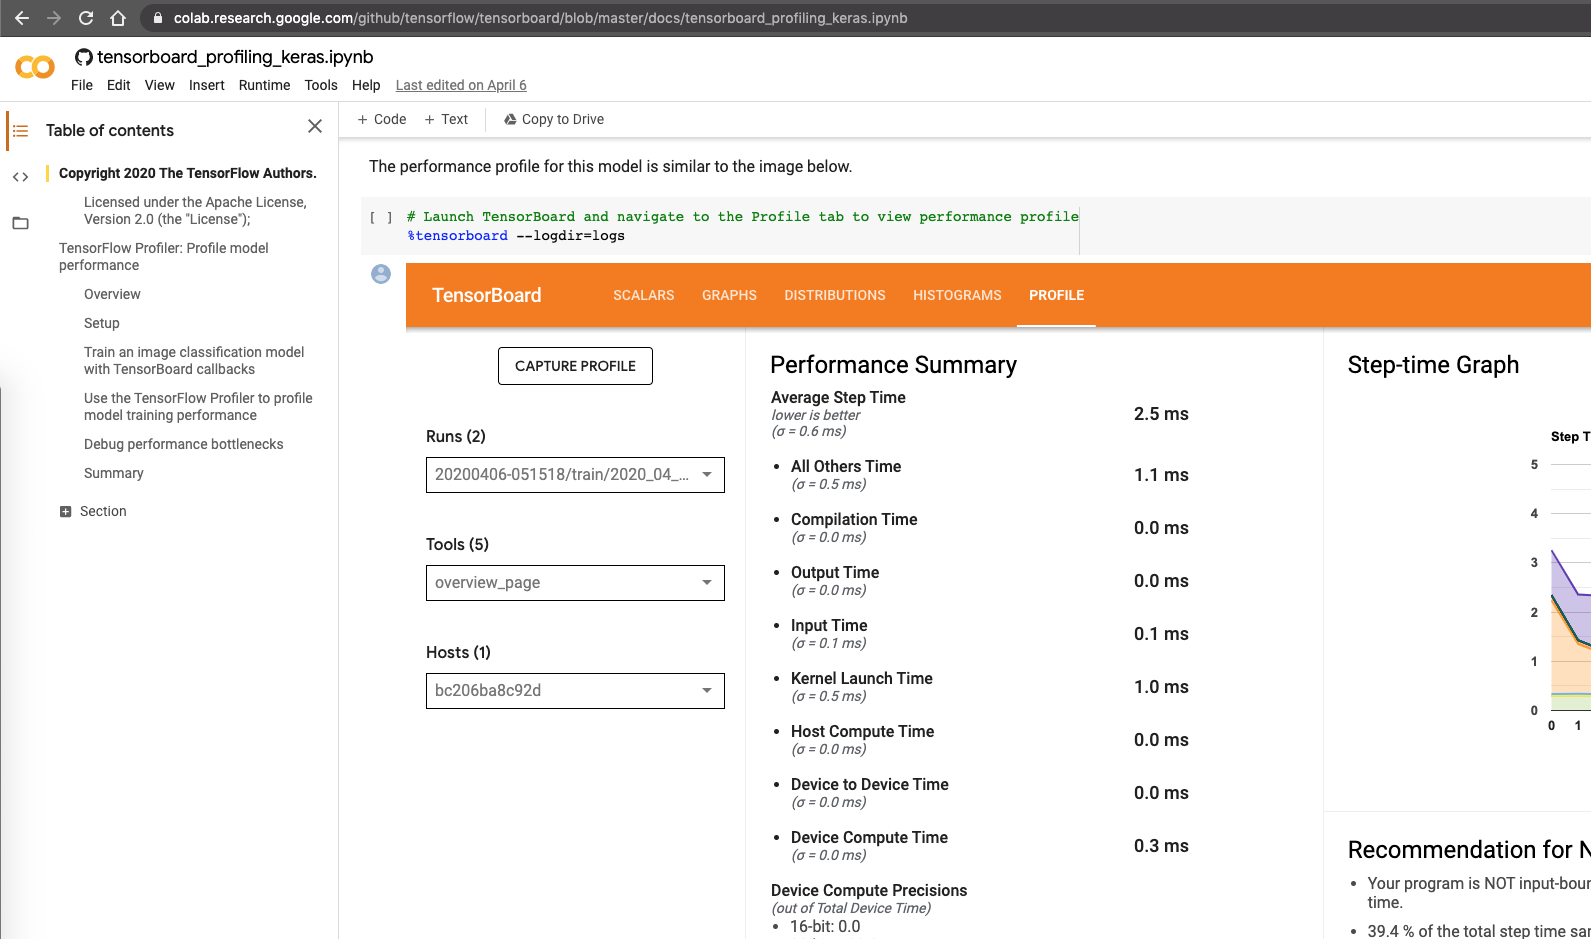Click the Performance Summary heading
The height and width of the screenshot is (939, 1591).
[x=893, y=365]
